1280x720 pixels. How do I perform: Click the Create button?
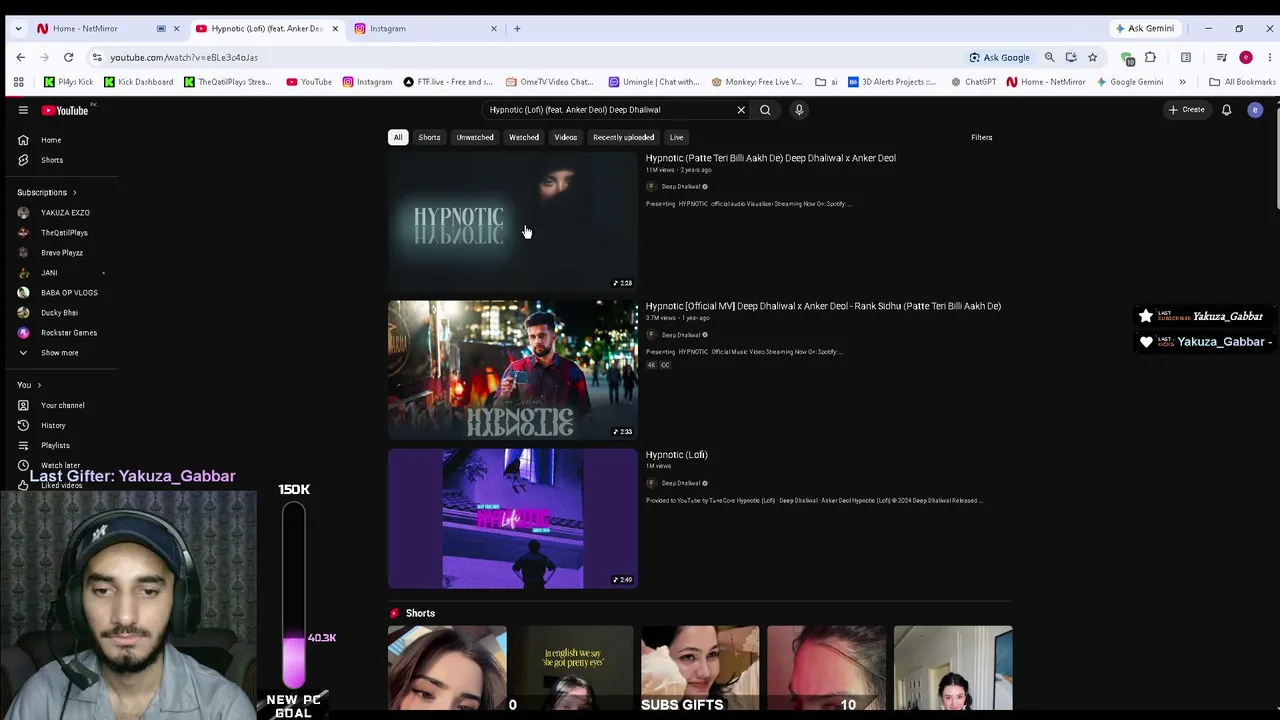point(1187,110)
